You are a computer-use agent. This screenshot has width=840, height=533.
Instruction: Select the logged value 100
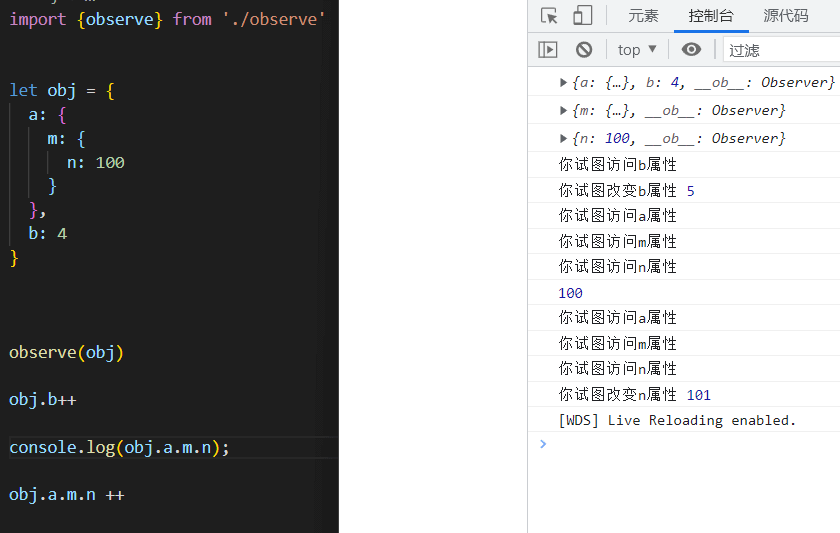(570, 293)
